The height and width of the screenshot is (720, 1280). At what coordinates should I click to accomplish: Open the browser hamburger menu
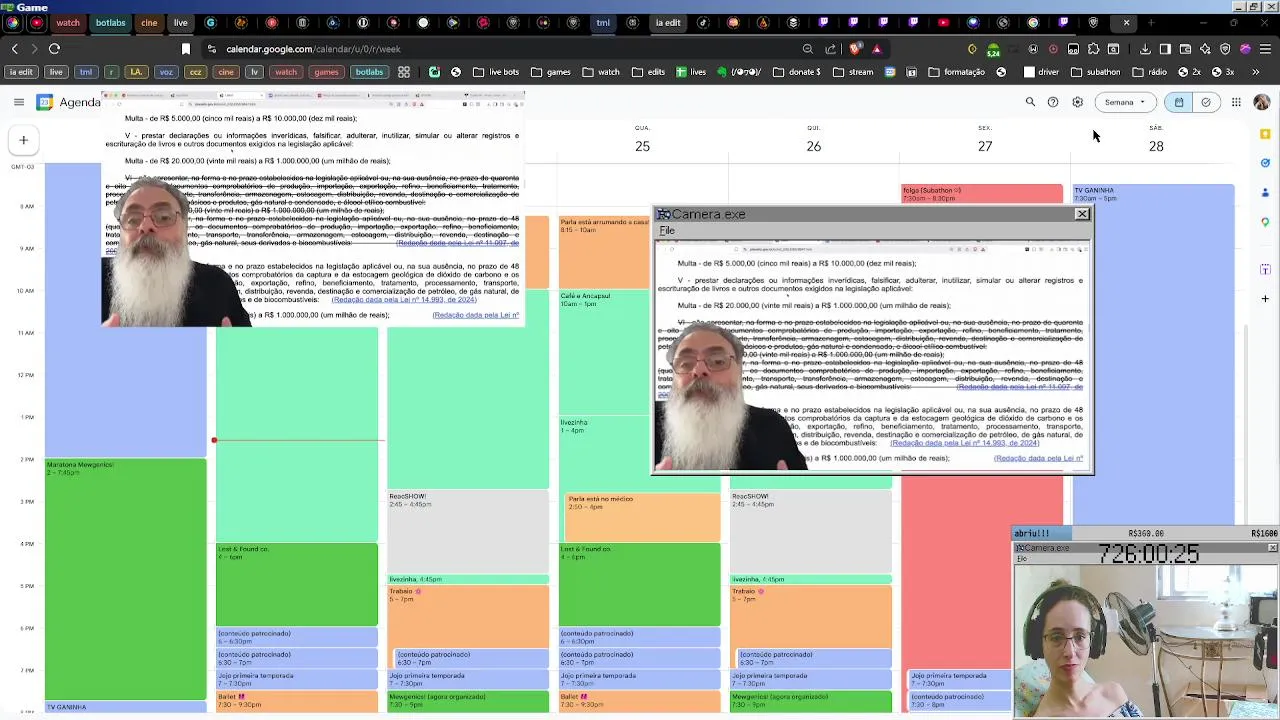pyautogui.click(x=1266, y=49)
